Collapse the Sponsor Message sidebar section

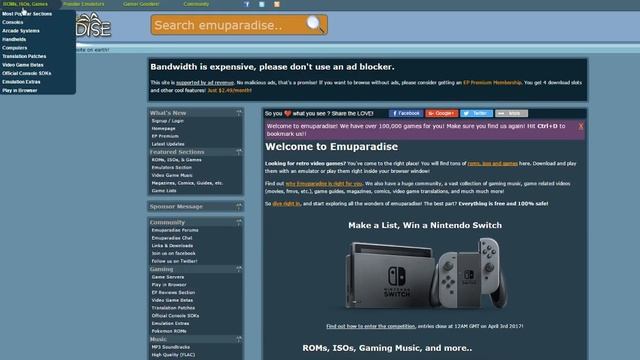coord(239,207)
